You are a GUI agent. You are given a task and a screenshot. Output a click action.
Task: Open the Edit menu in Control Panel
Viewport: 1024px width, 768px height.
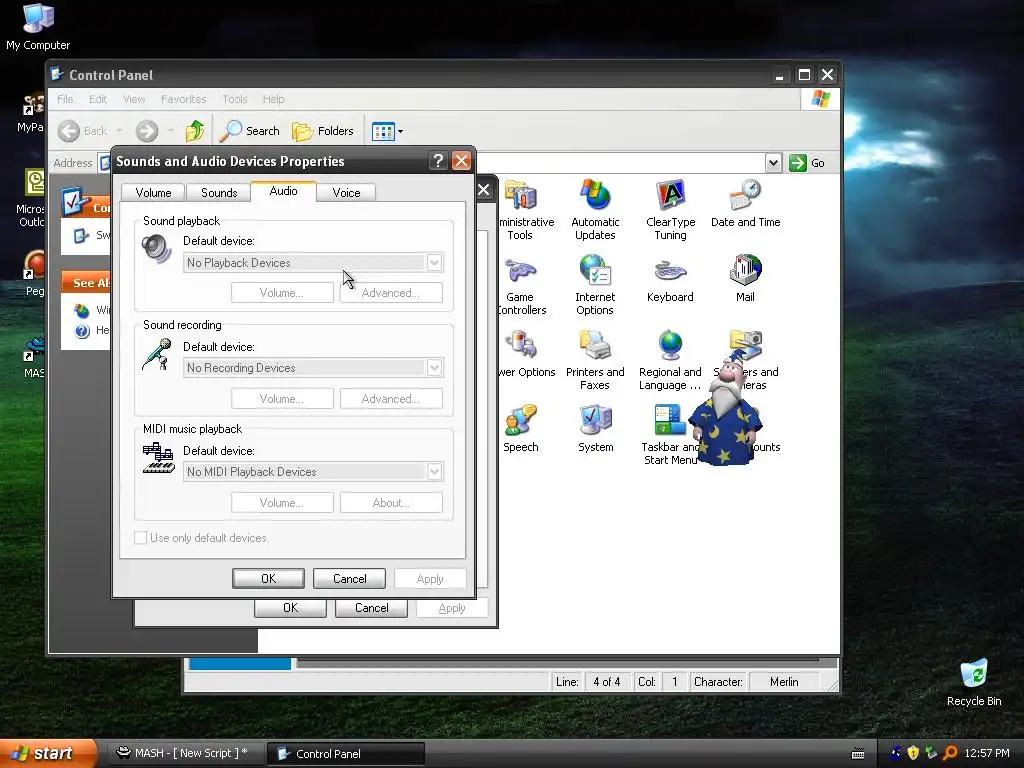(98, 99)
